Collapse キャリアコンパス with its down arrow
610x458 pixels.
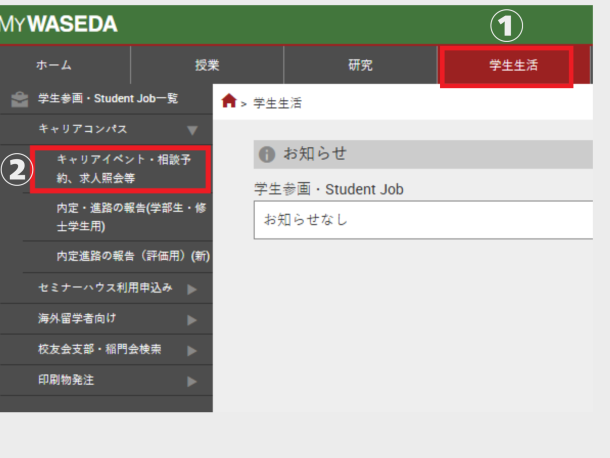192,130
